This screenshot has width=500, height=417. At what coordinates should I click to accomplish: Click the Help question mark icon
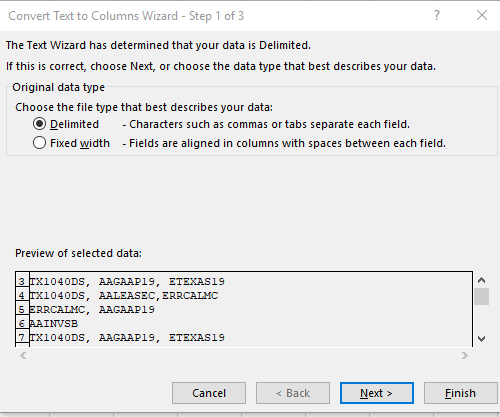coord(436,15)
